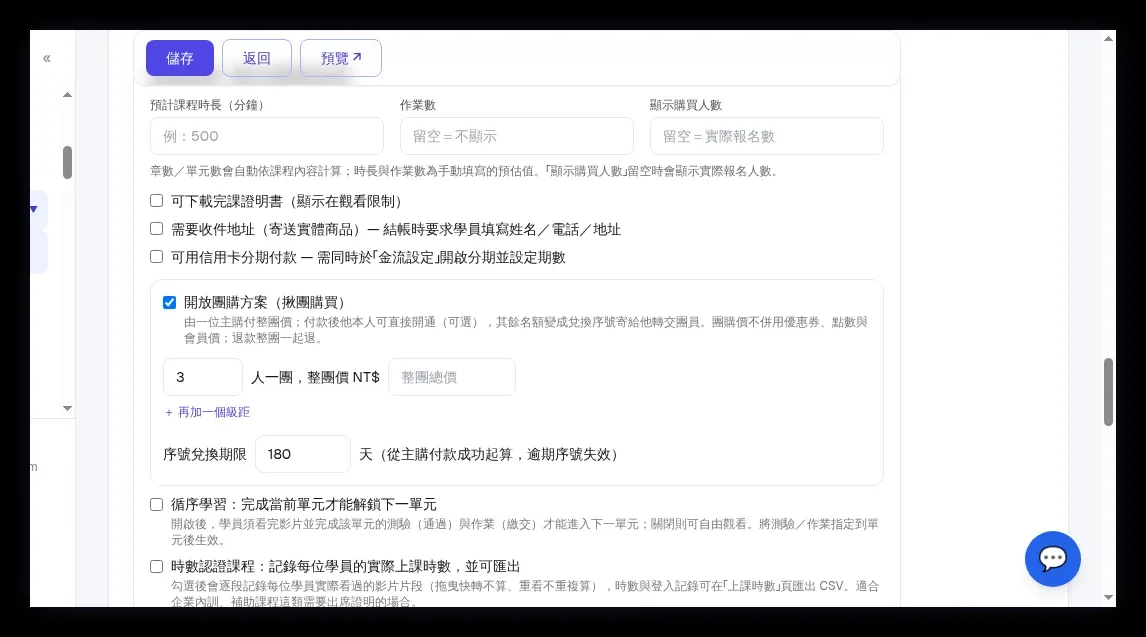Focus the 顯示購買人數 input field

[x=767, y=136]
